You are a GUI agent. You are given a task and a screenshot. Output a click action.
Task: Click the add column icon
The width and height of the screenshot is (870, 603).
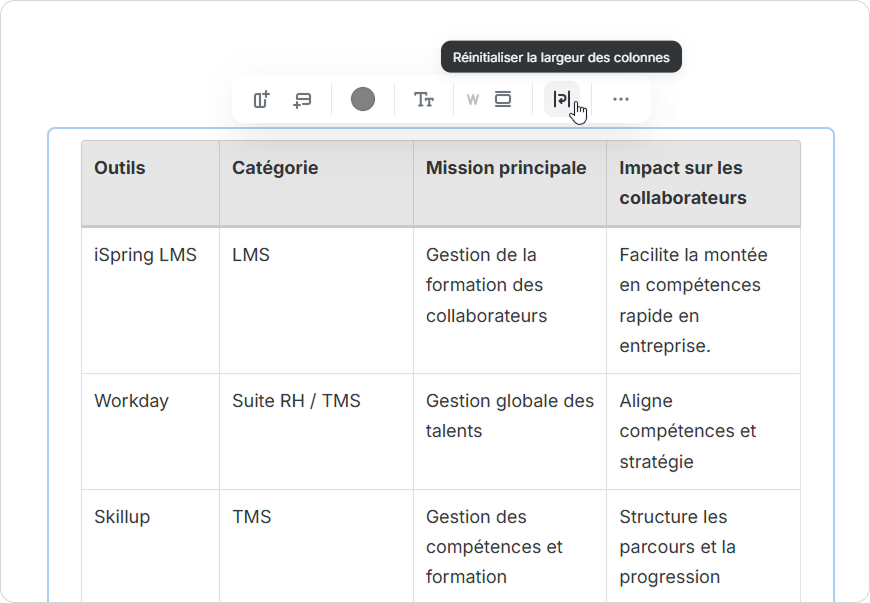(x=261, y=100)
